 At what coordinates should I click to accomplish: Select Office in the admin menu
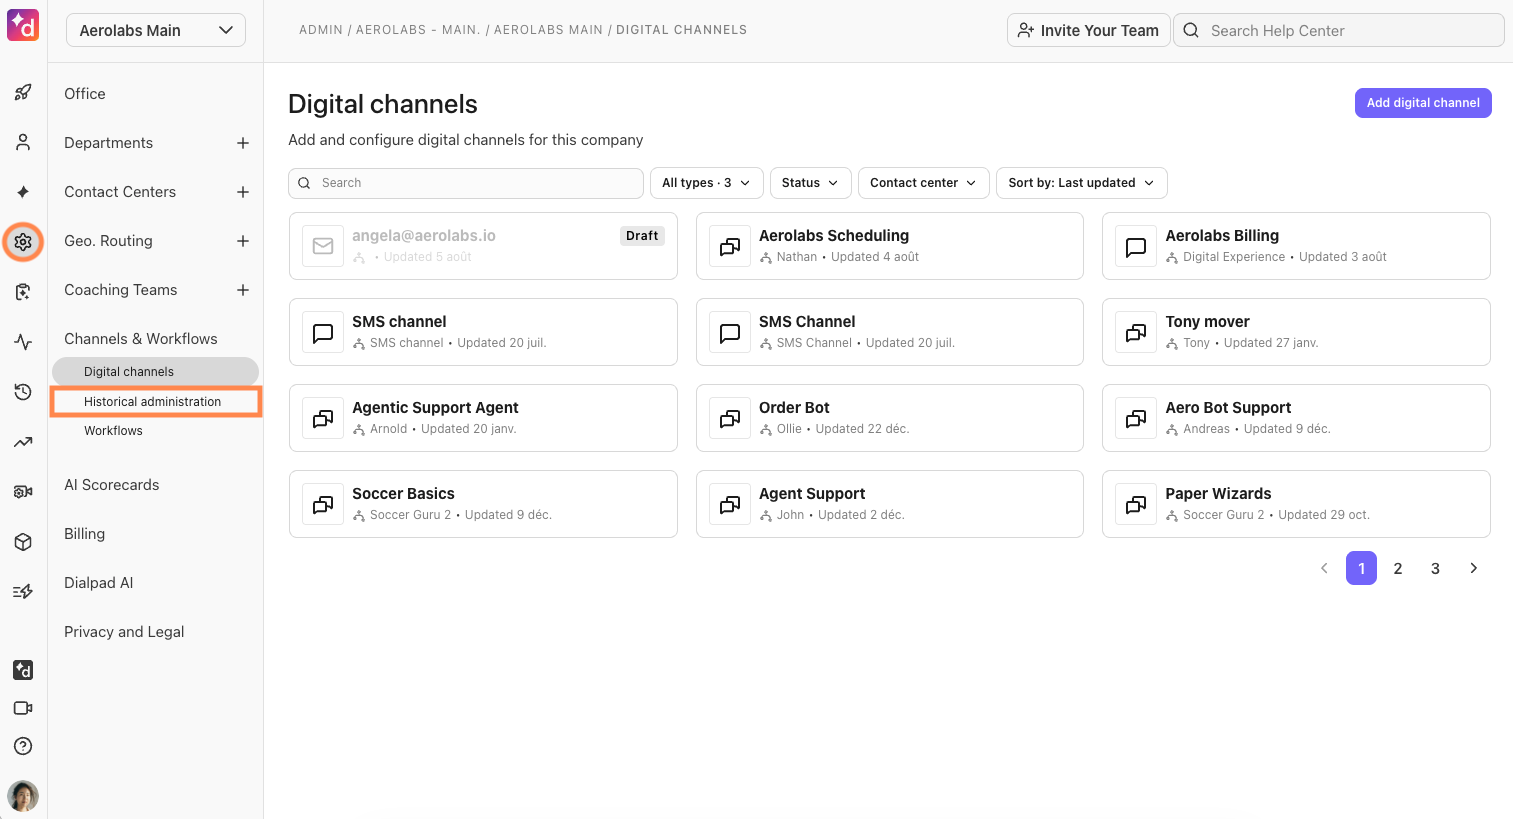point(85,94)
